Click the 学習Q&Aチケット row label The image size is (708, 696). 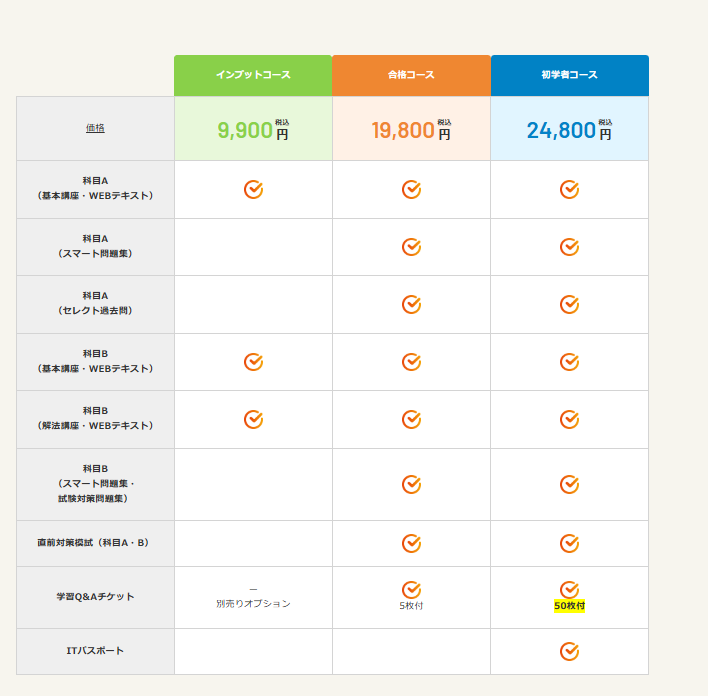point(95,597)
